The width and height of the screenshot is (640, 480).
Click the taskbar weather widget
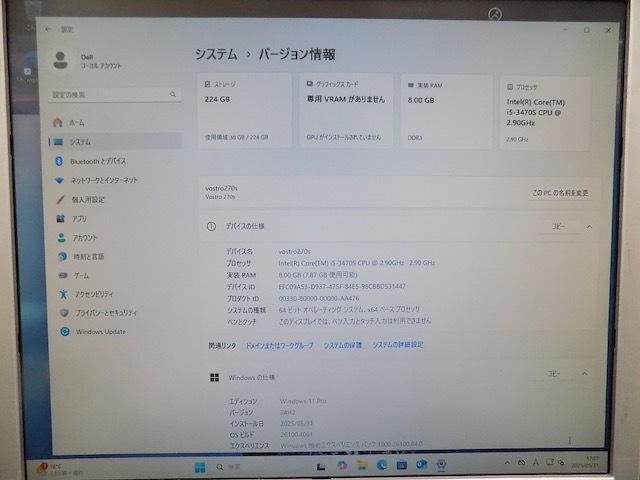(x=59, y=469)
